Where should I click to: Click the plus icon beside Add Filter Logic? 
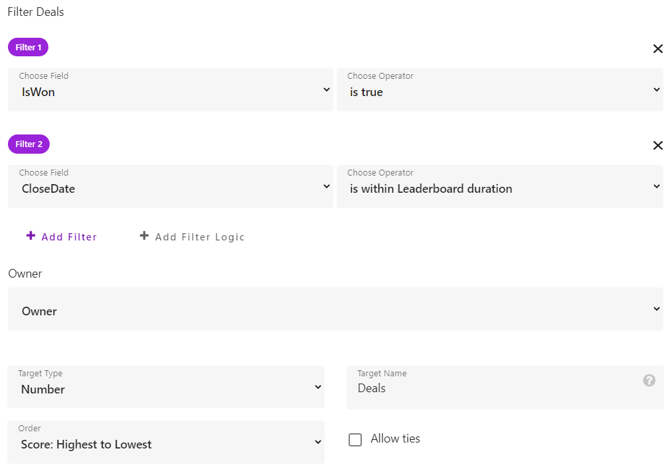144,236
